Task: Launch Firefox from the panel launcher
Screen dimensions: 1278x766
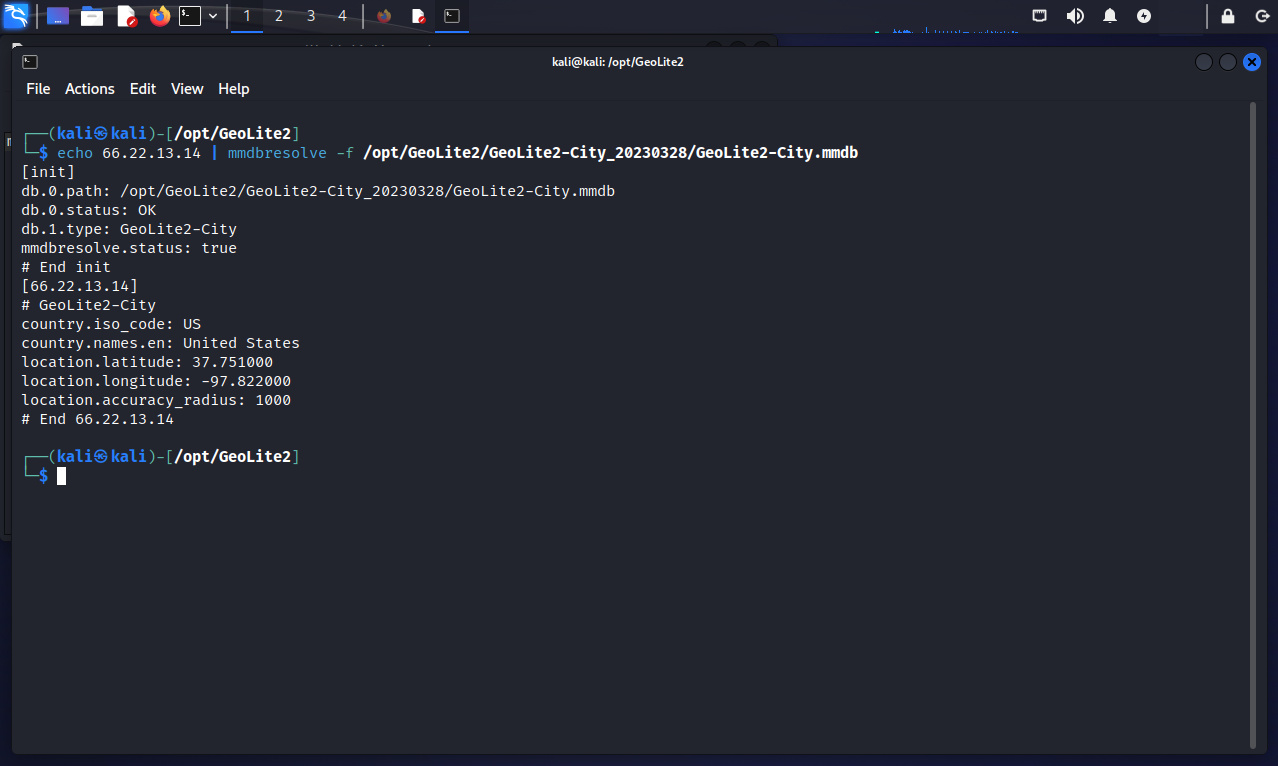Action: pos(159,16)
